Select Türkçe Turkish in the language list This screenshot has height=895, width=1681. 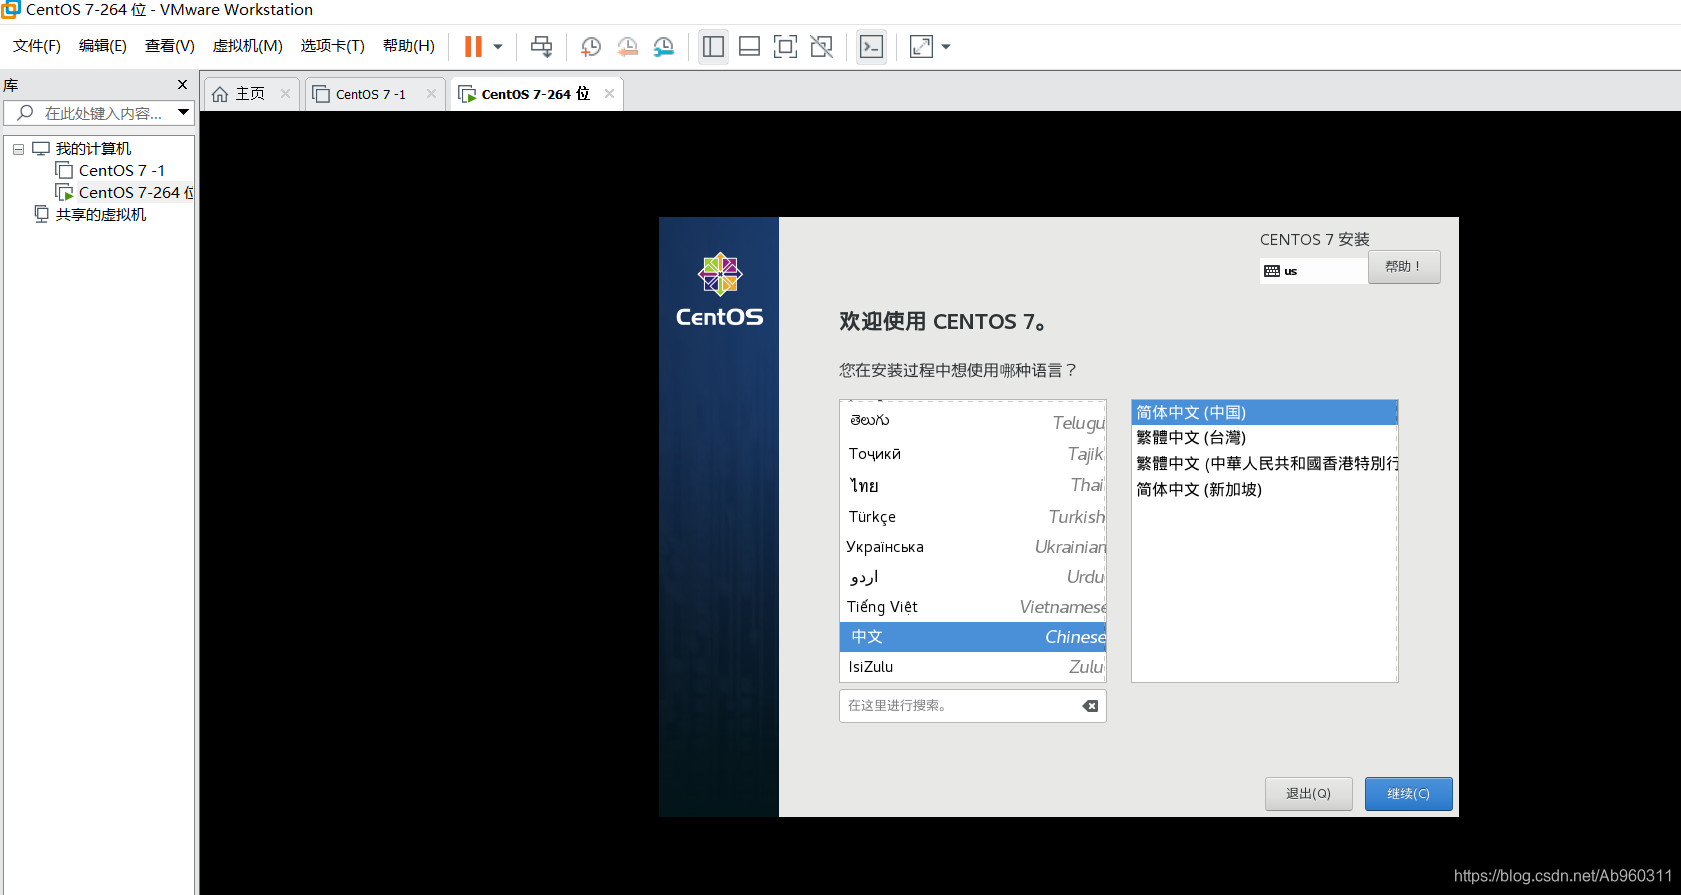pyautogui.click(x=973, y=517)
